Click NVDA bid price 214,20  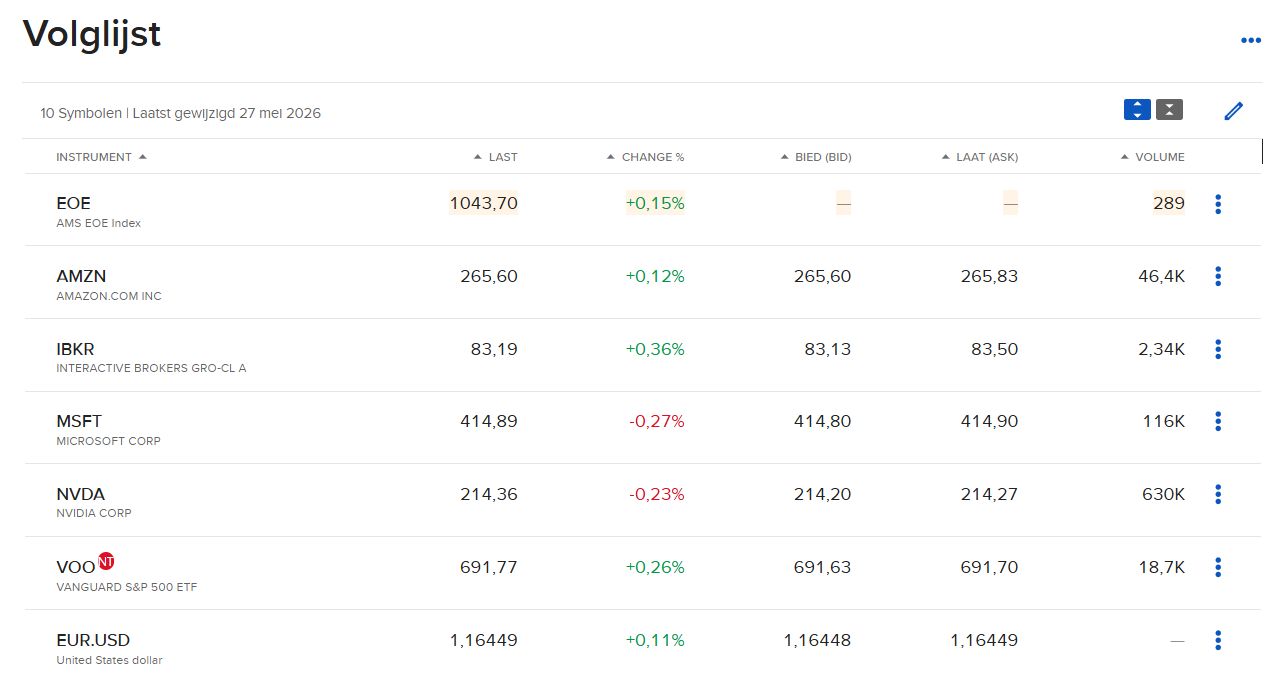click(823, 494)
